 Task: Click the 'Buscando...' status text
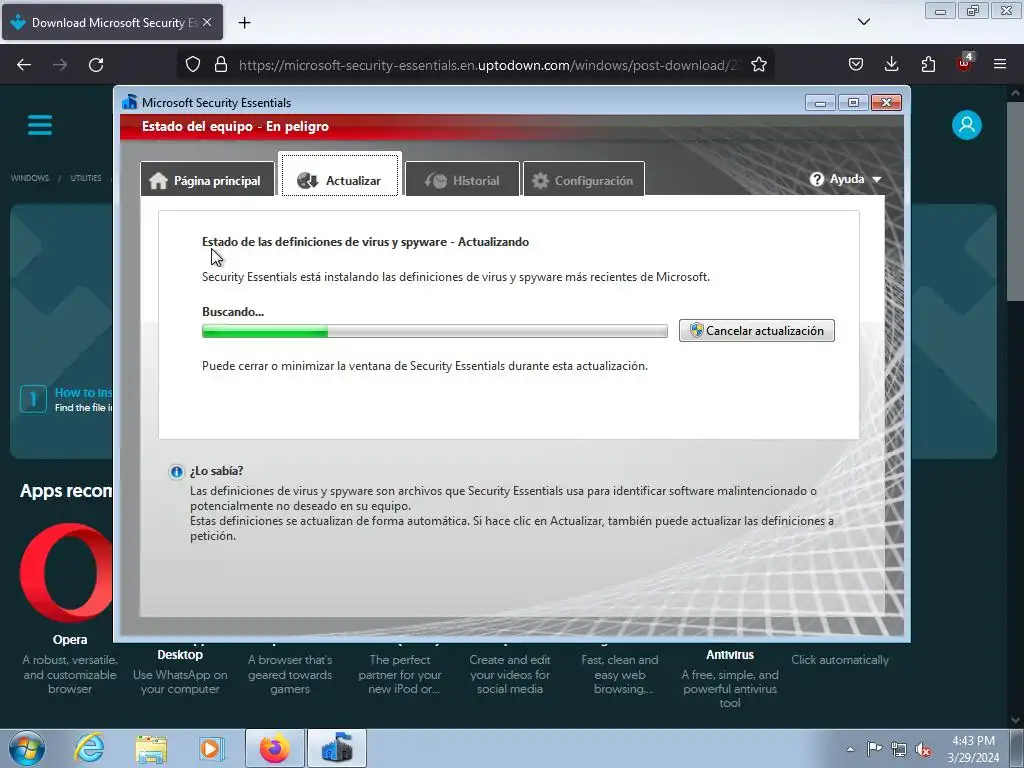pyautogui.click(x=232, y=312)
